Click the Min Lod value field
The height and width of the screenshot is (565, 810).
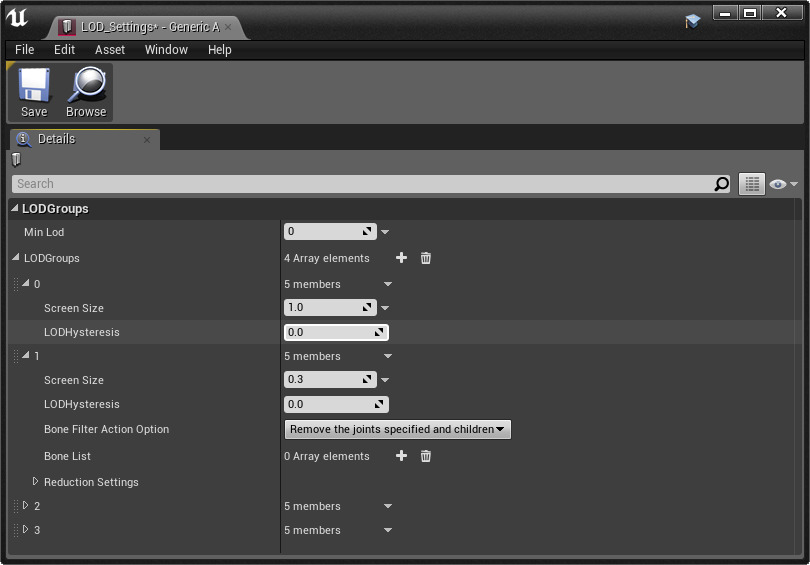click(x=330, y=231)
